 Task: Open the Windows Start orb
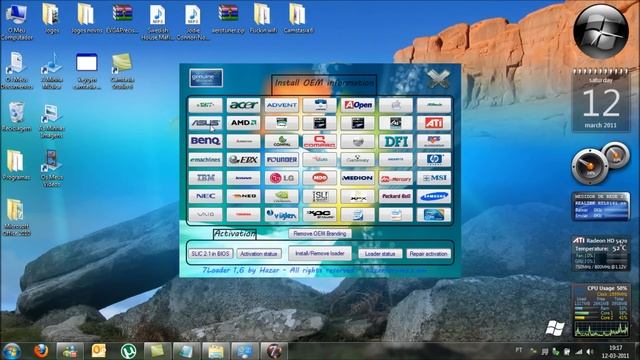tap(11, 351)
